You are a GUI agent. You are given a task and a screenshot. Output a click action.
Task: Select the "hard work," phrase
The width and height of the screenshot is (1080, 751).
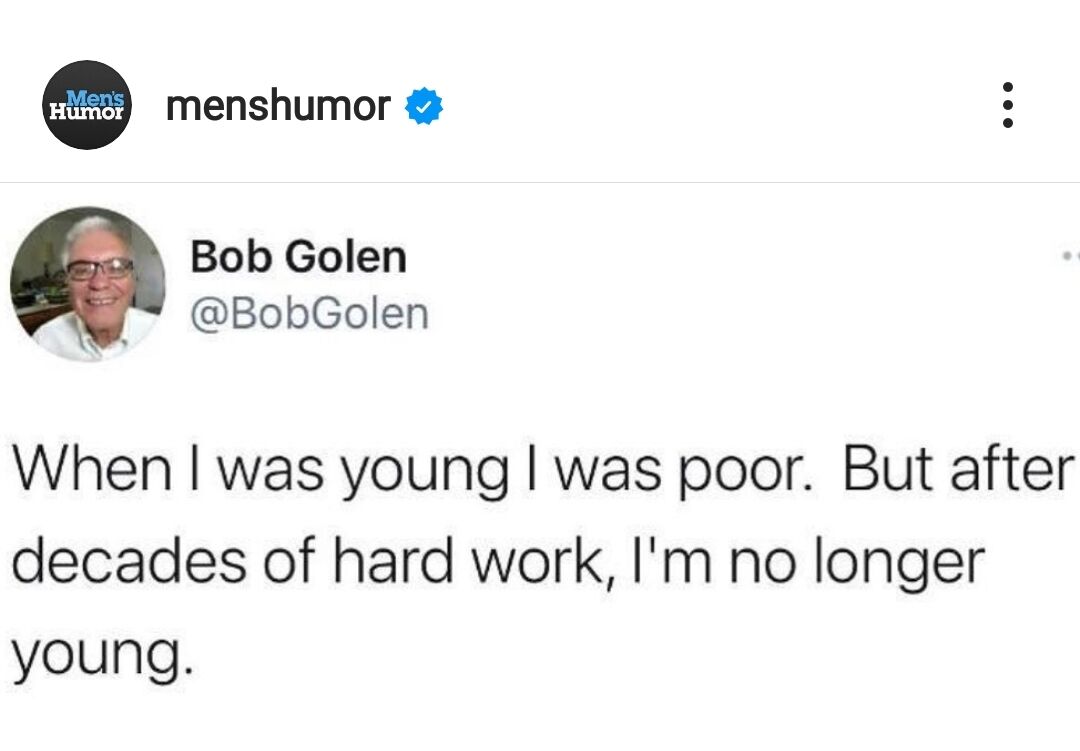(493, 563)
